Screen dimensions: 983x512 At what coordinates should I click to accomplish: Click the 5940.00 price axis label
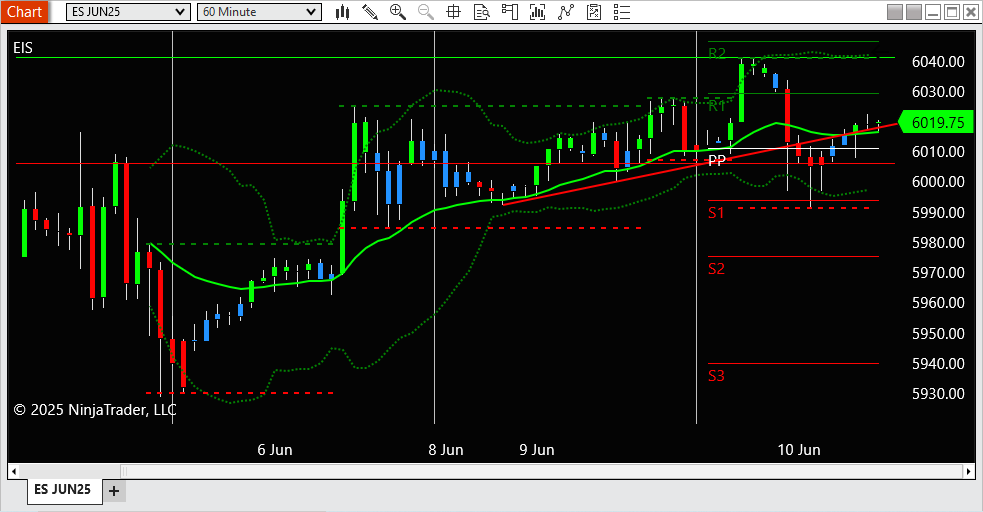click(938, 363)
